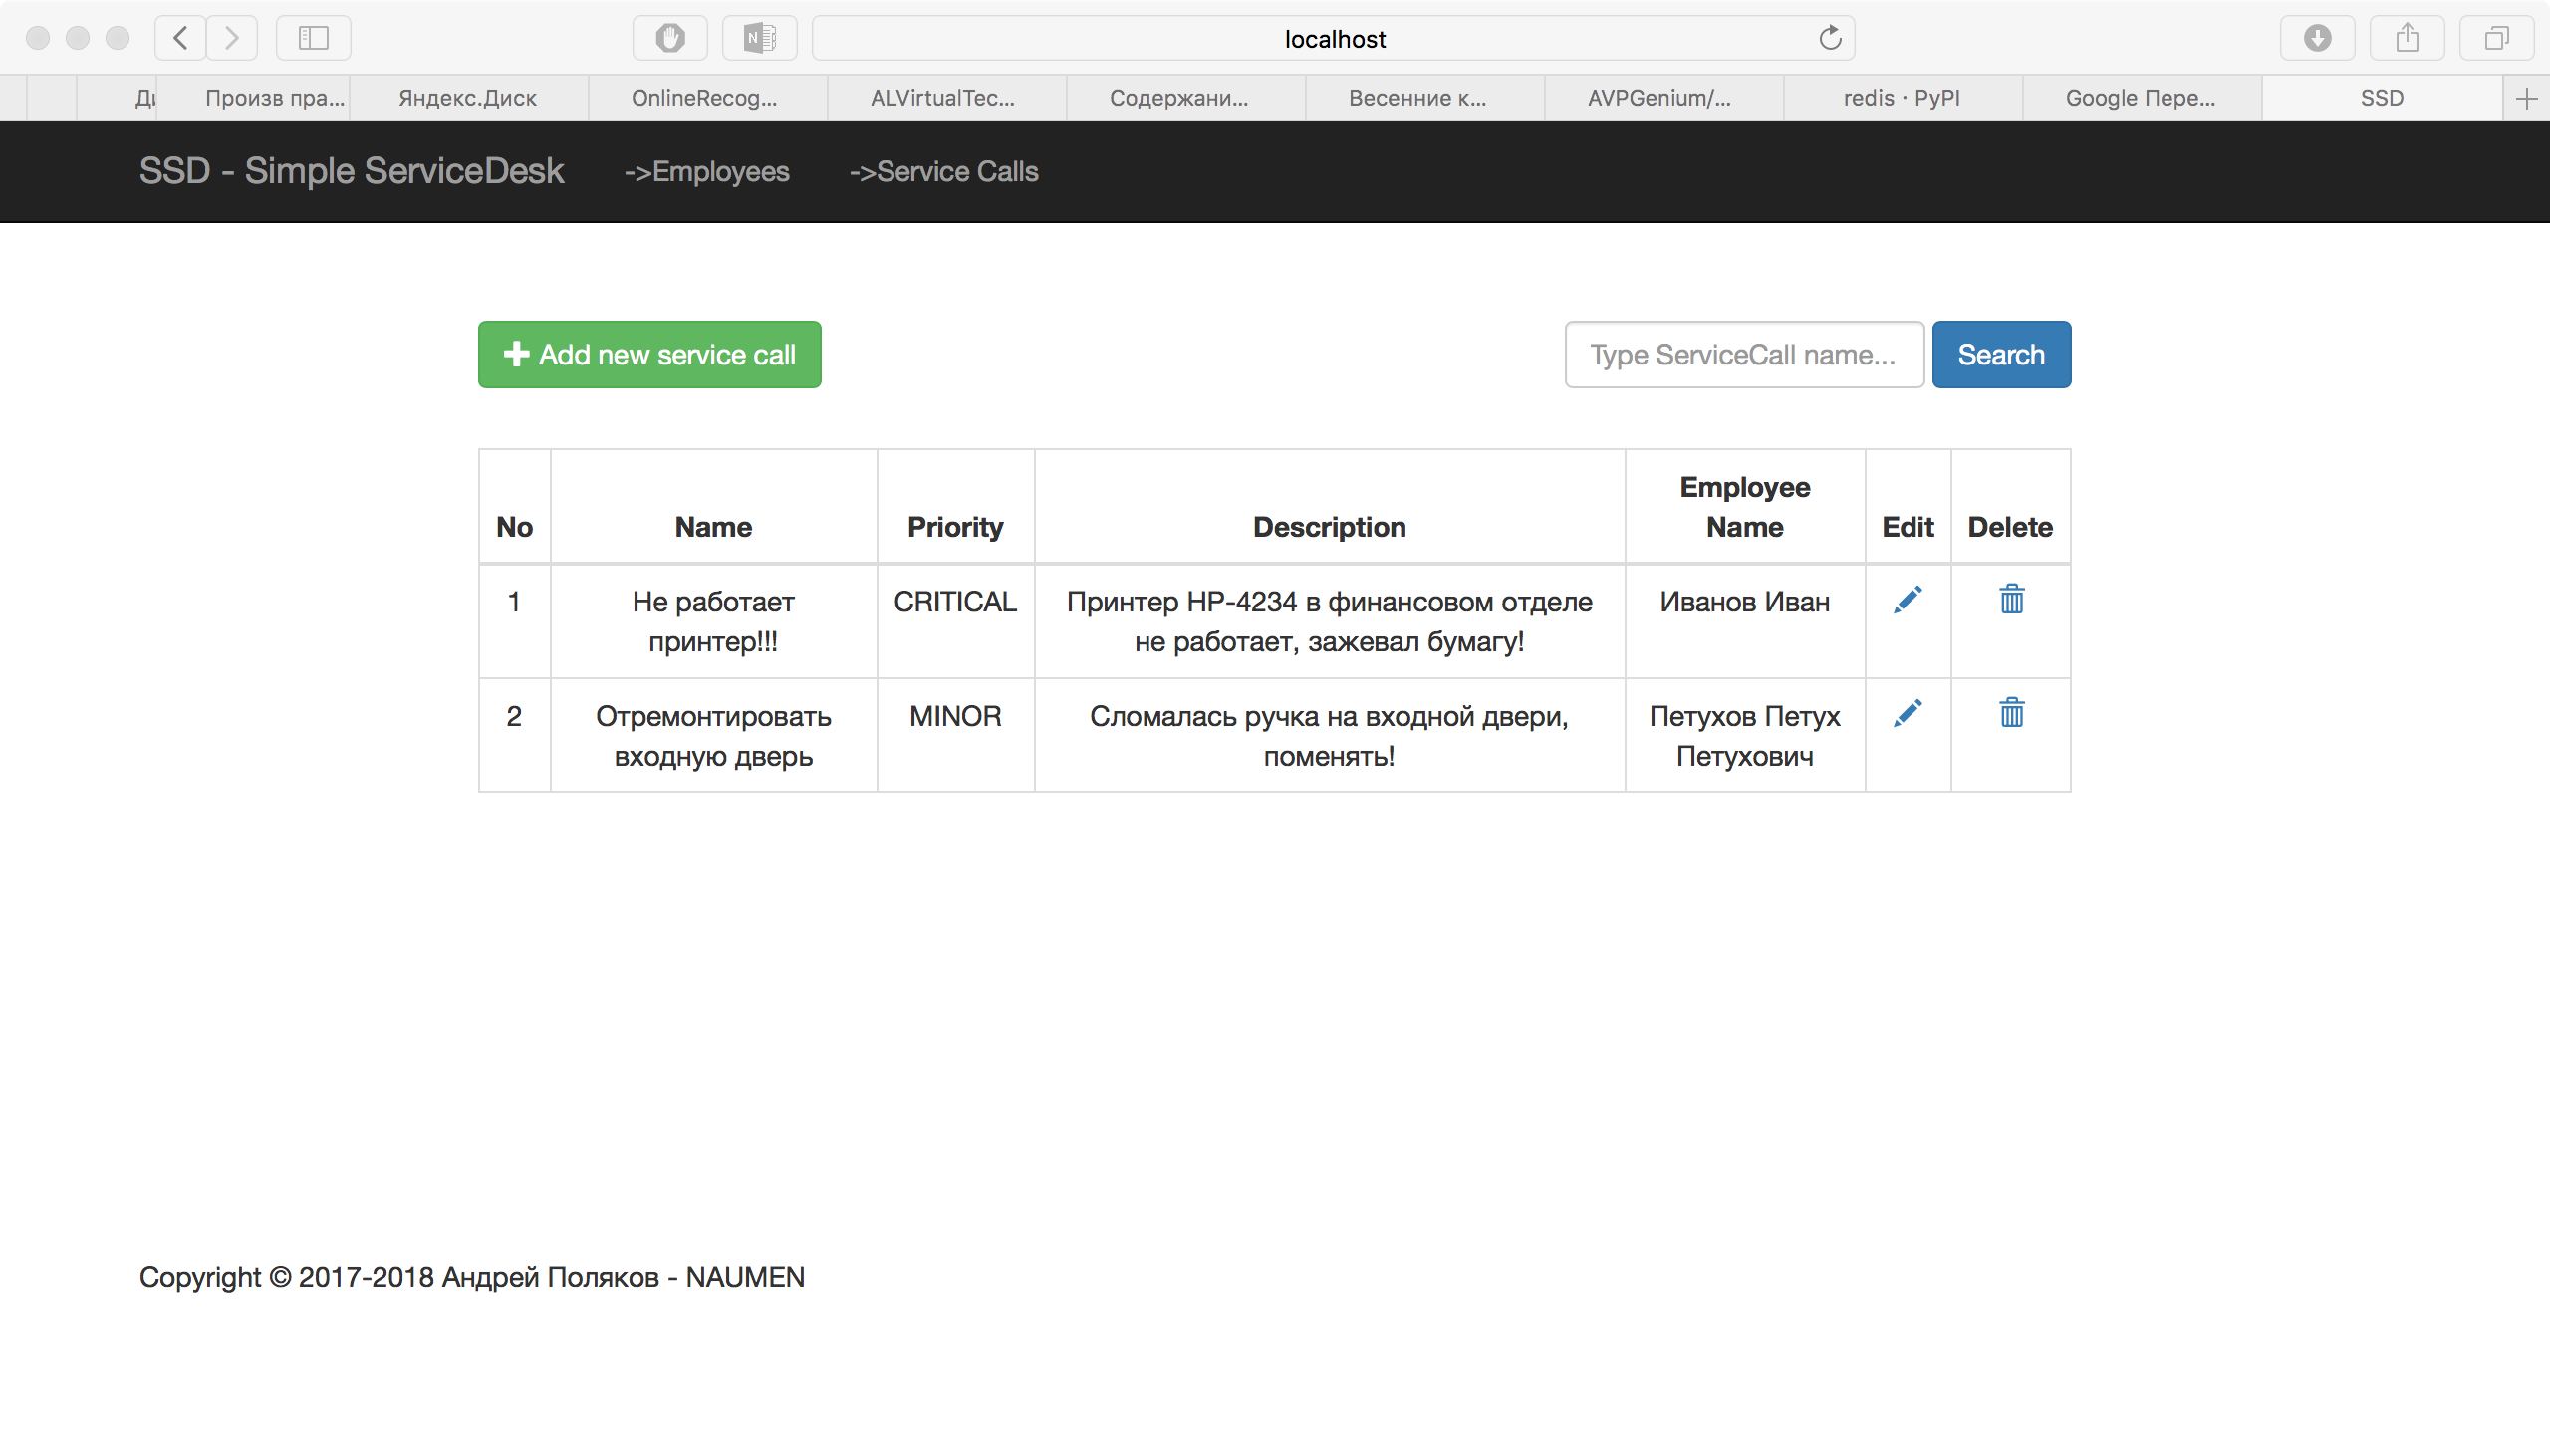Open the privacy shield extension
The height and width of the screenshot is (1456, 2550).
pyautogui.click(x=670, y=38)
